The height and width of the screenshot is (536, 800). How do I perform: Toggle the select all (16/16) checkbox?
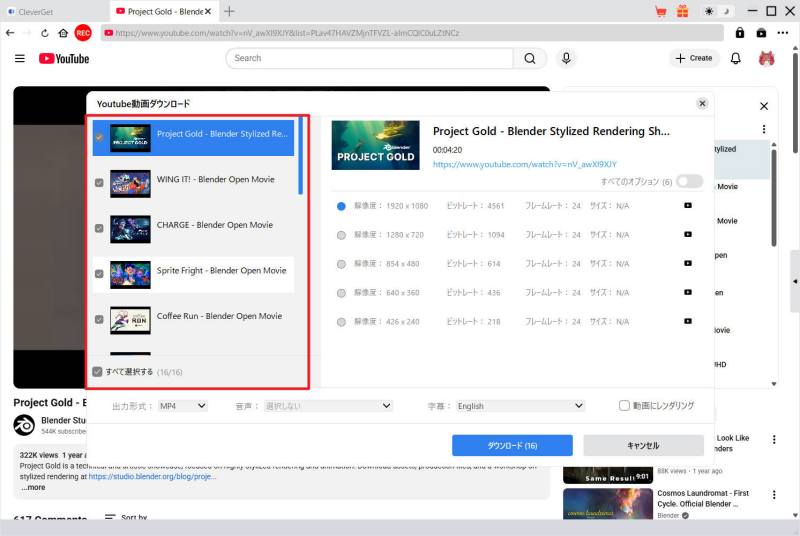point(97,371)
